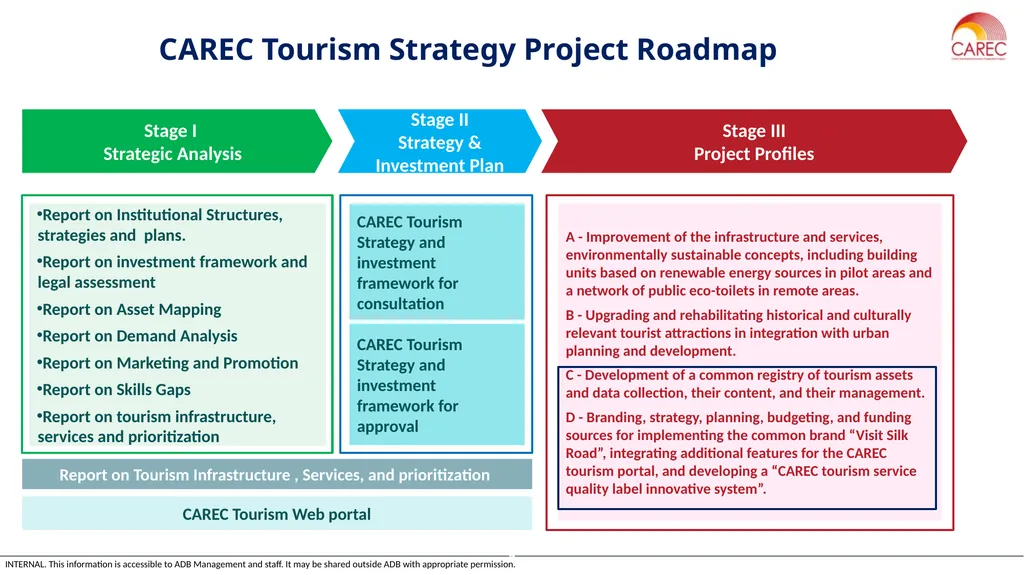
Task: Select the Stage I Strategic Analysis arrow
Action: (x=176, y=141)
